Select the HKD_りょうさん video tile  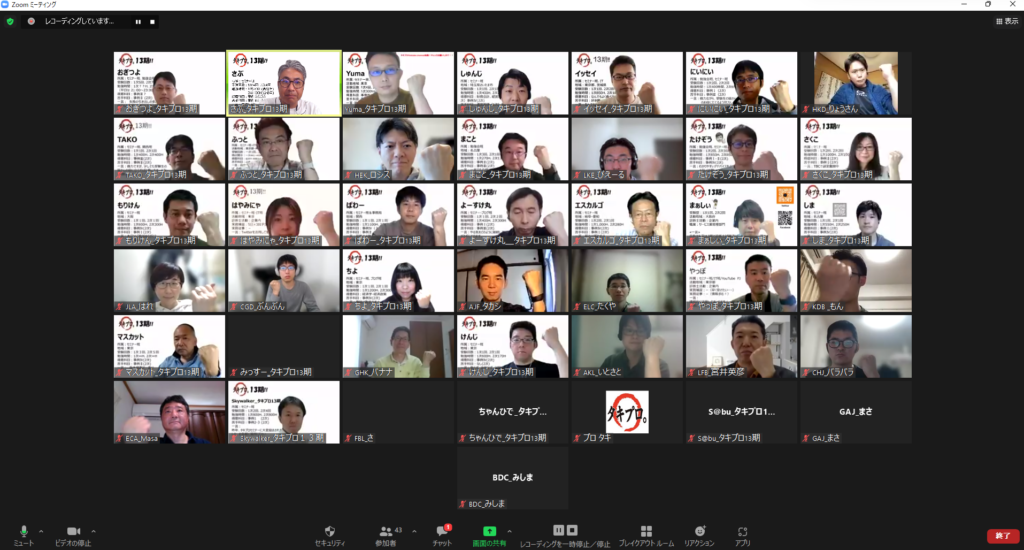point(855,83)
